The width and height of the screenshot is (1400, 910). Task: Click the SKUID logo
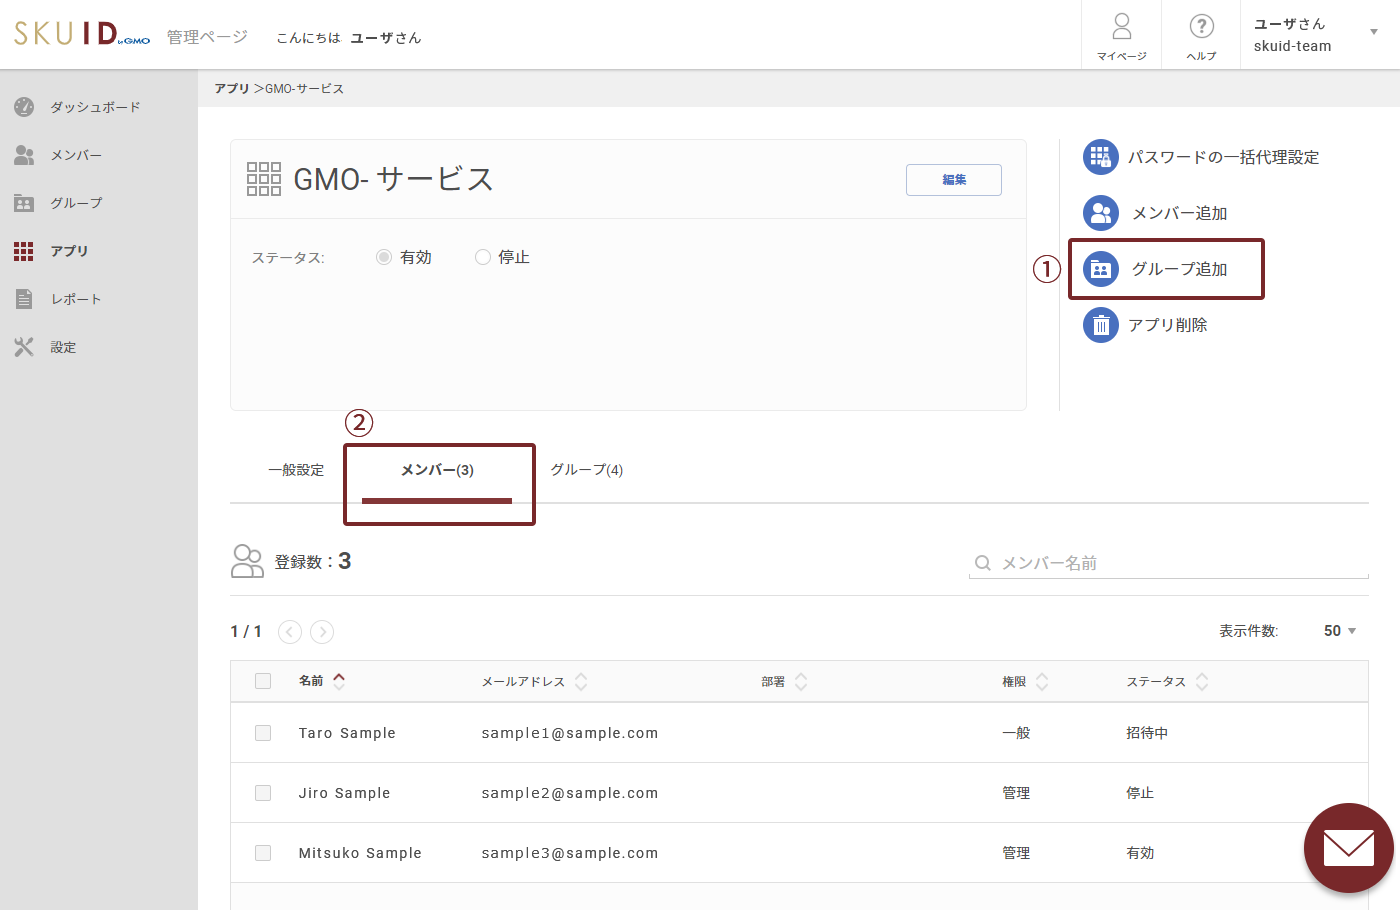(x=82, y=34)
